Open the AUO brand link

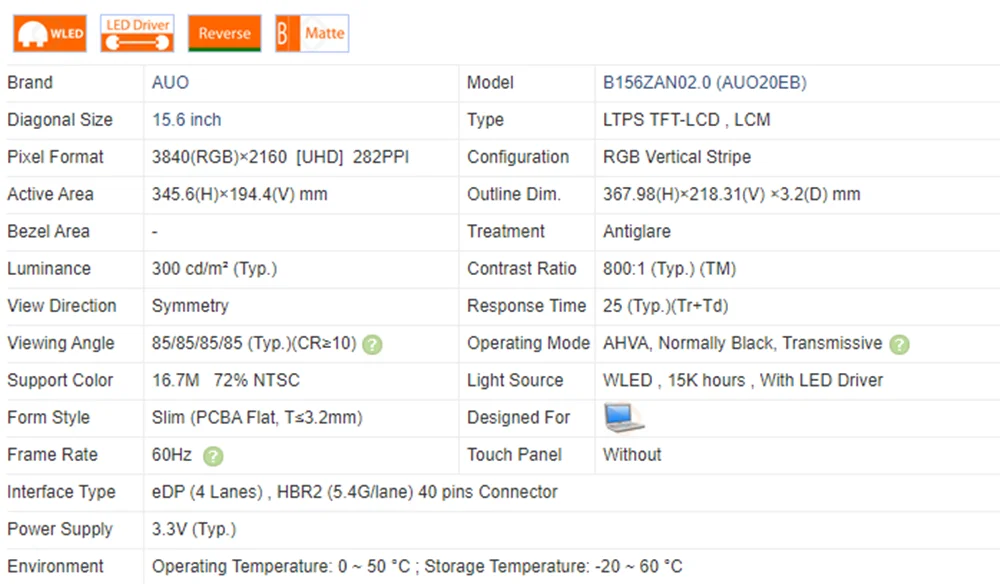pos(170,83)
